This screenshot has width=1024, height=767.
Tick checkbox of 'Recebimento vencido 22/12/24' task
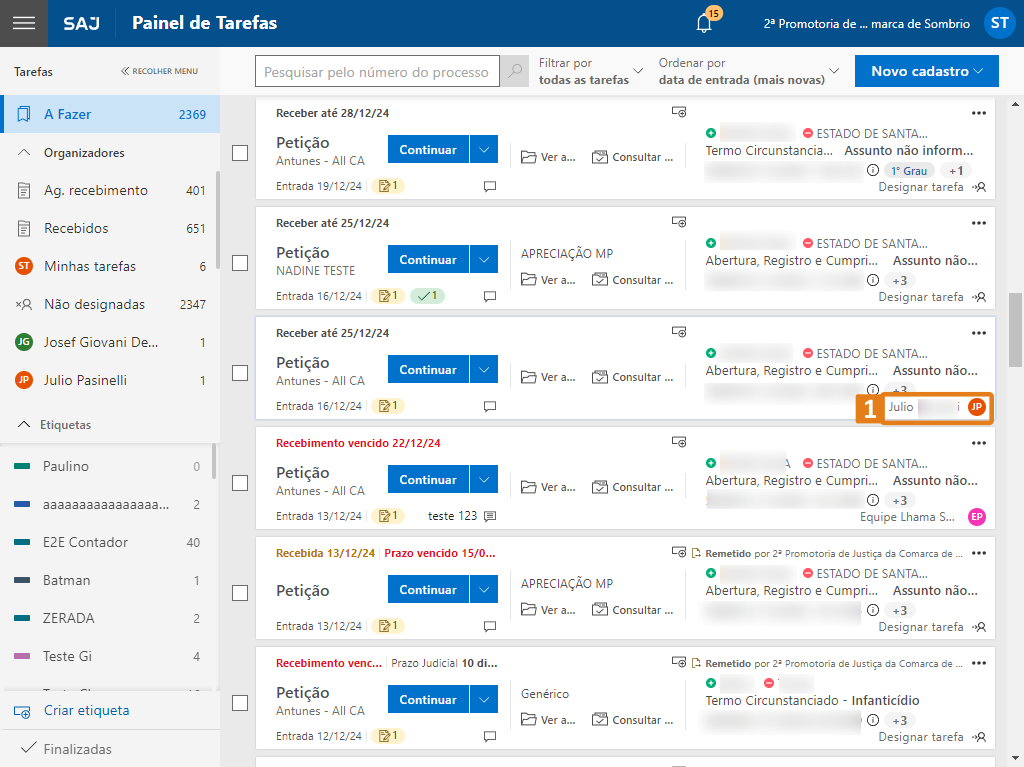pos(240,483)
